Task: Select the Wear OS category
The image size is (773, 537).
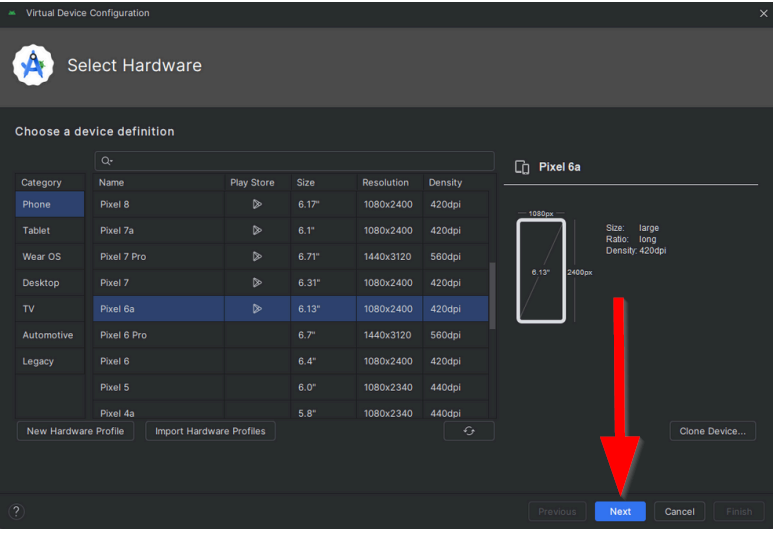Action: (50, 256)
